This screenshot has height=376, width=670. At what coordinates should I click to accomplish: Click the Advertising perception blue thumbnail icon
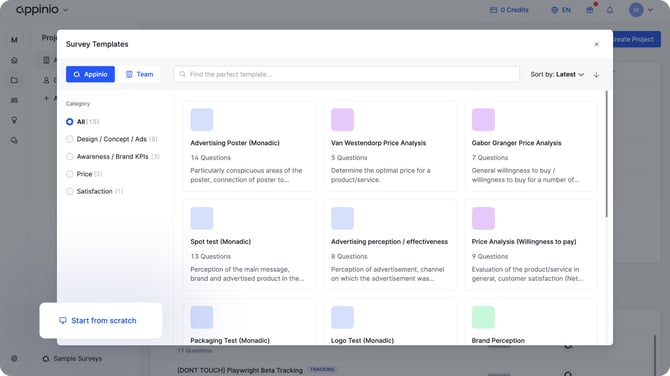pyautogui.click(x=342, y=218)
